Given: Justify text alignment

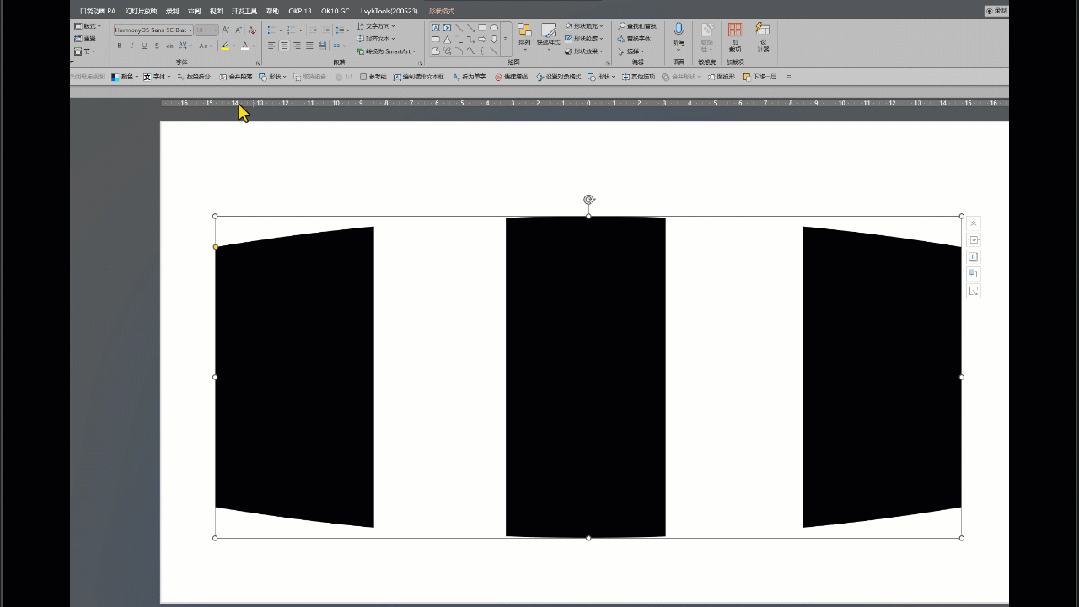Looking at the screenshot, I should [310, 46].
